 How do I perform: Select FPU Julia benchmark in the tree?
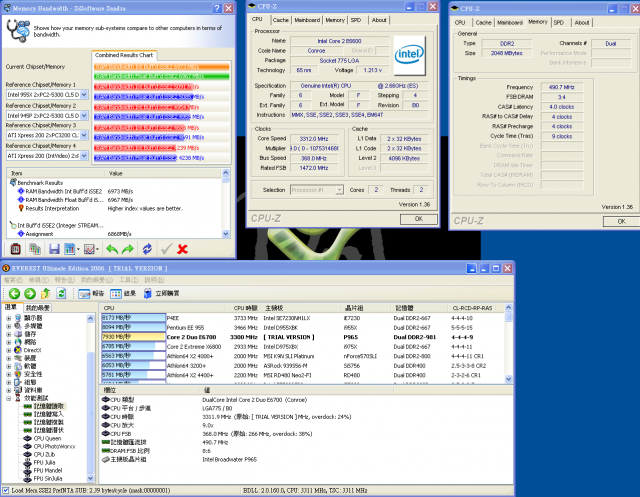(x=44, y=462)
